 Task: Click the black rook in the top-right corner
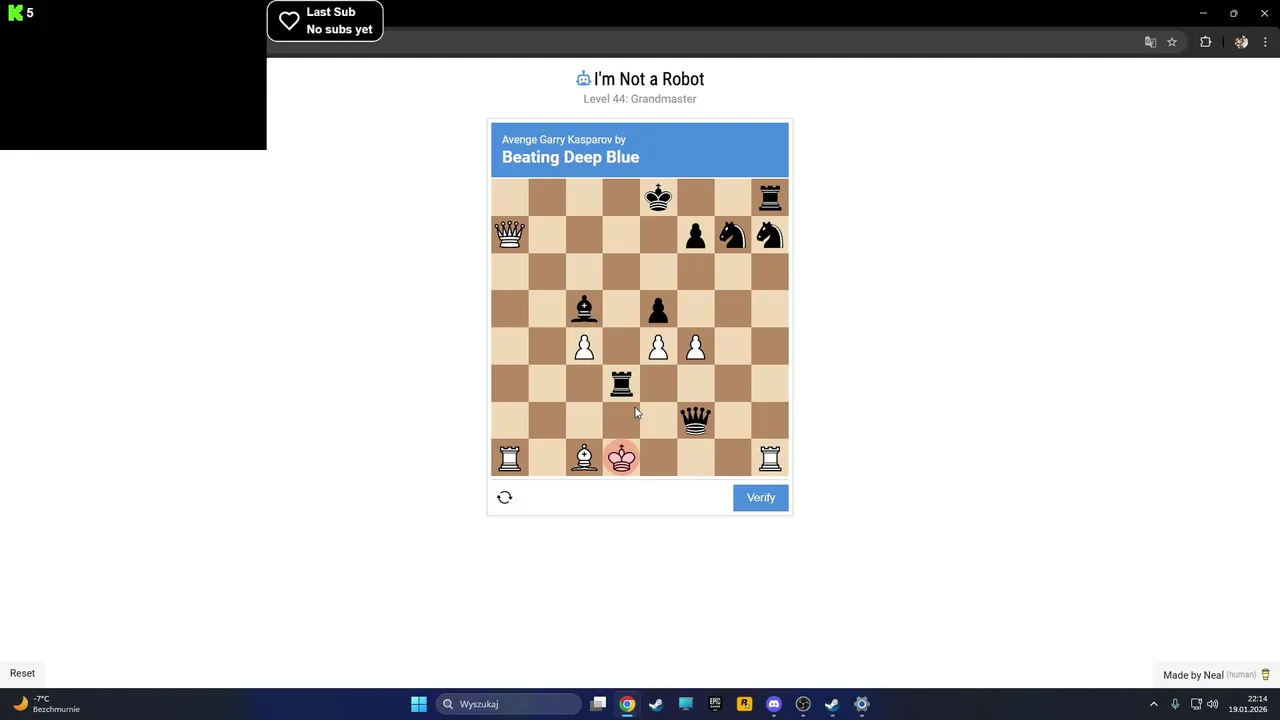pyautogui.click(x=769, y=197)
